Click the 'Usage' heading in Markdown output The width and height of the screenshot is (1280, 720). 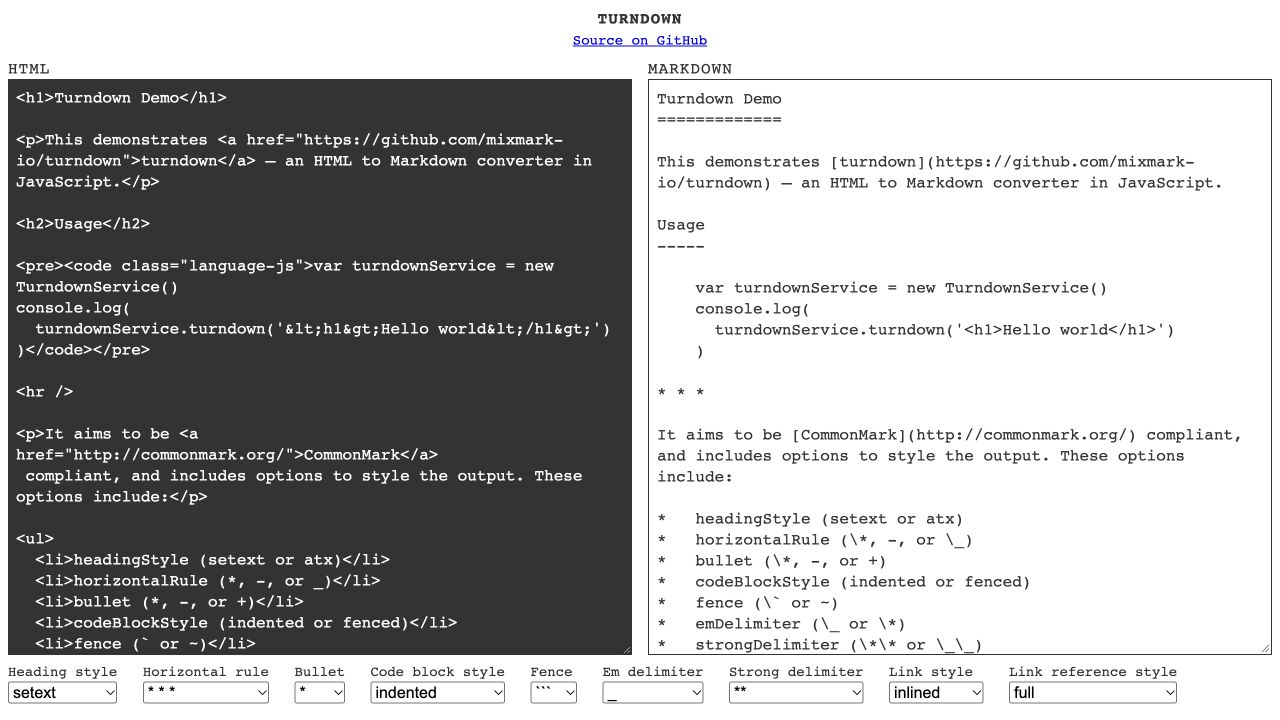pos(681,225)
